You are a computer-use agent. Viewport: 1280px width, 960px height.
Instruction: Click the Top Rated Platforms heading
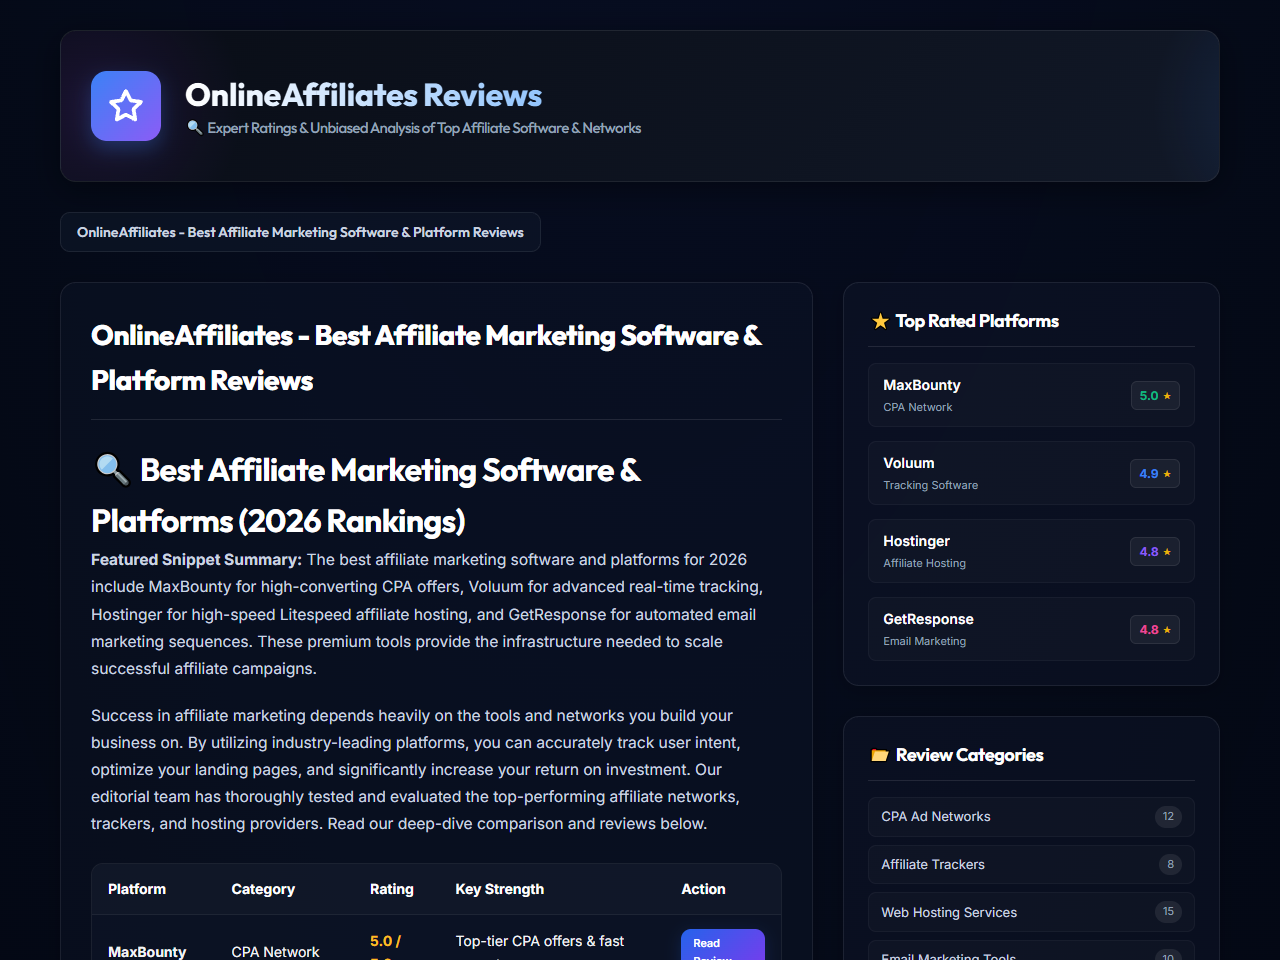(x=977, y=321)
